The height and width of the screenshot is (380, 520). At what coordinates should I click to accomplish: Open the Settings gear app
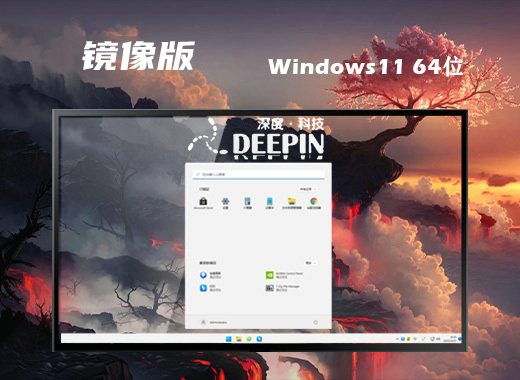click(x=225, y=203)
